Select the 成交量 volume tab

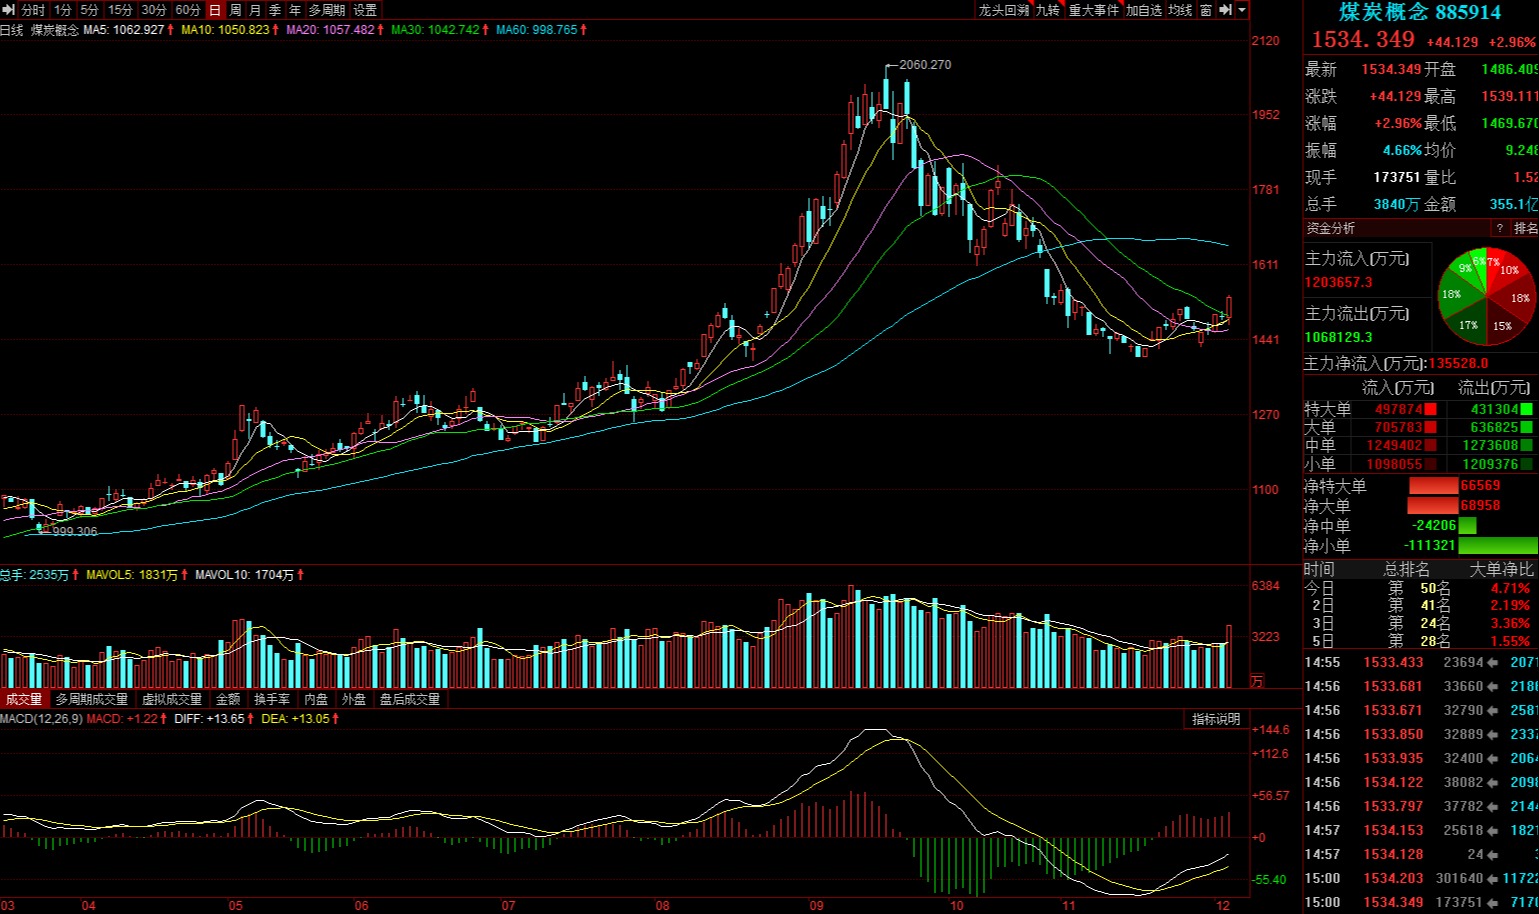pos(24,699)
